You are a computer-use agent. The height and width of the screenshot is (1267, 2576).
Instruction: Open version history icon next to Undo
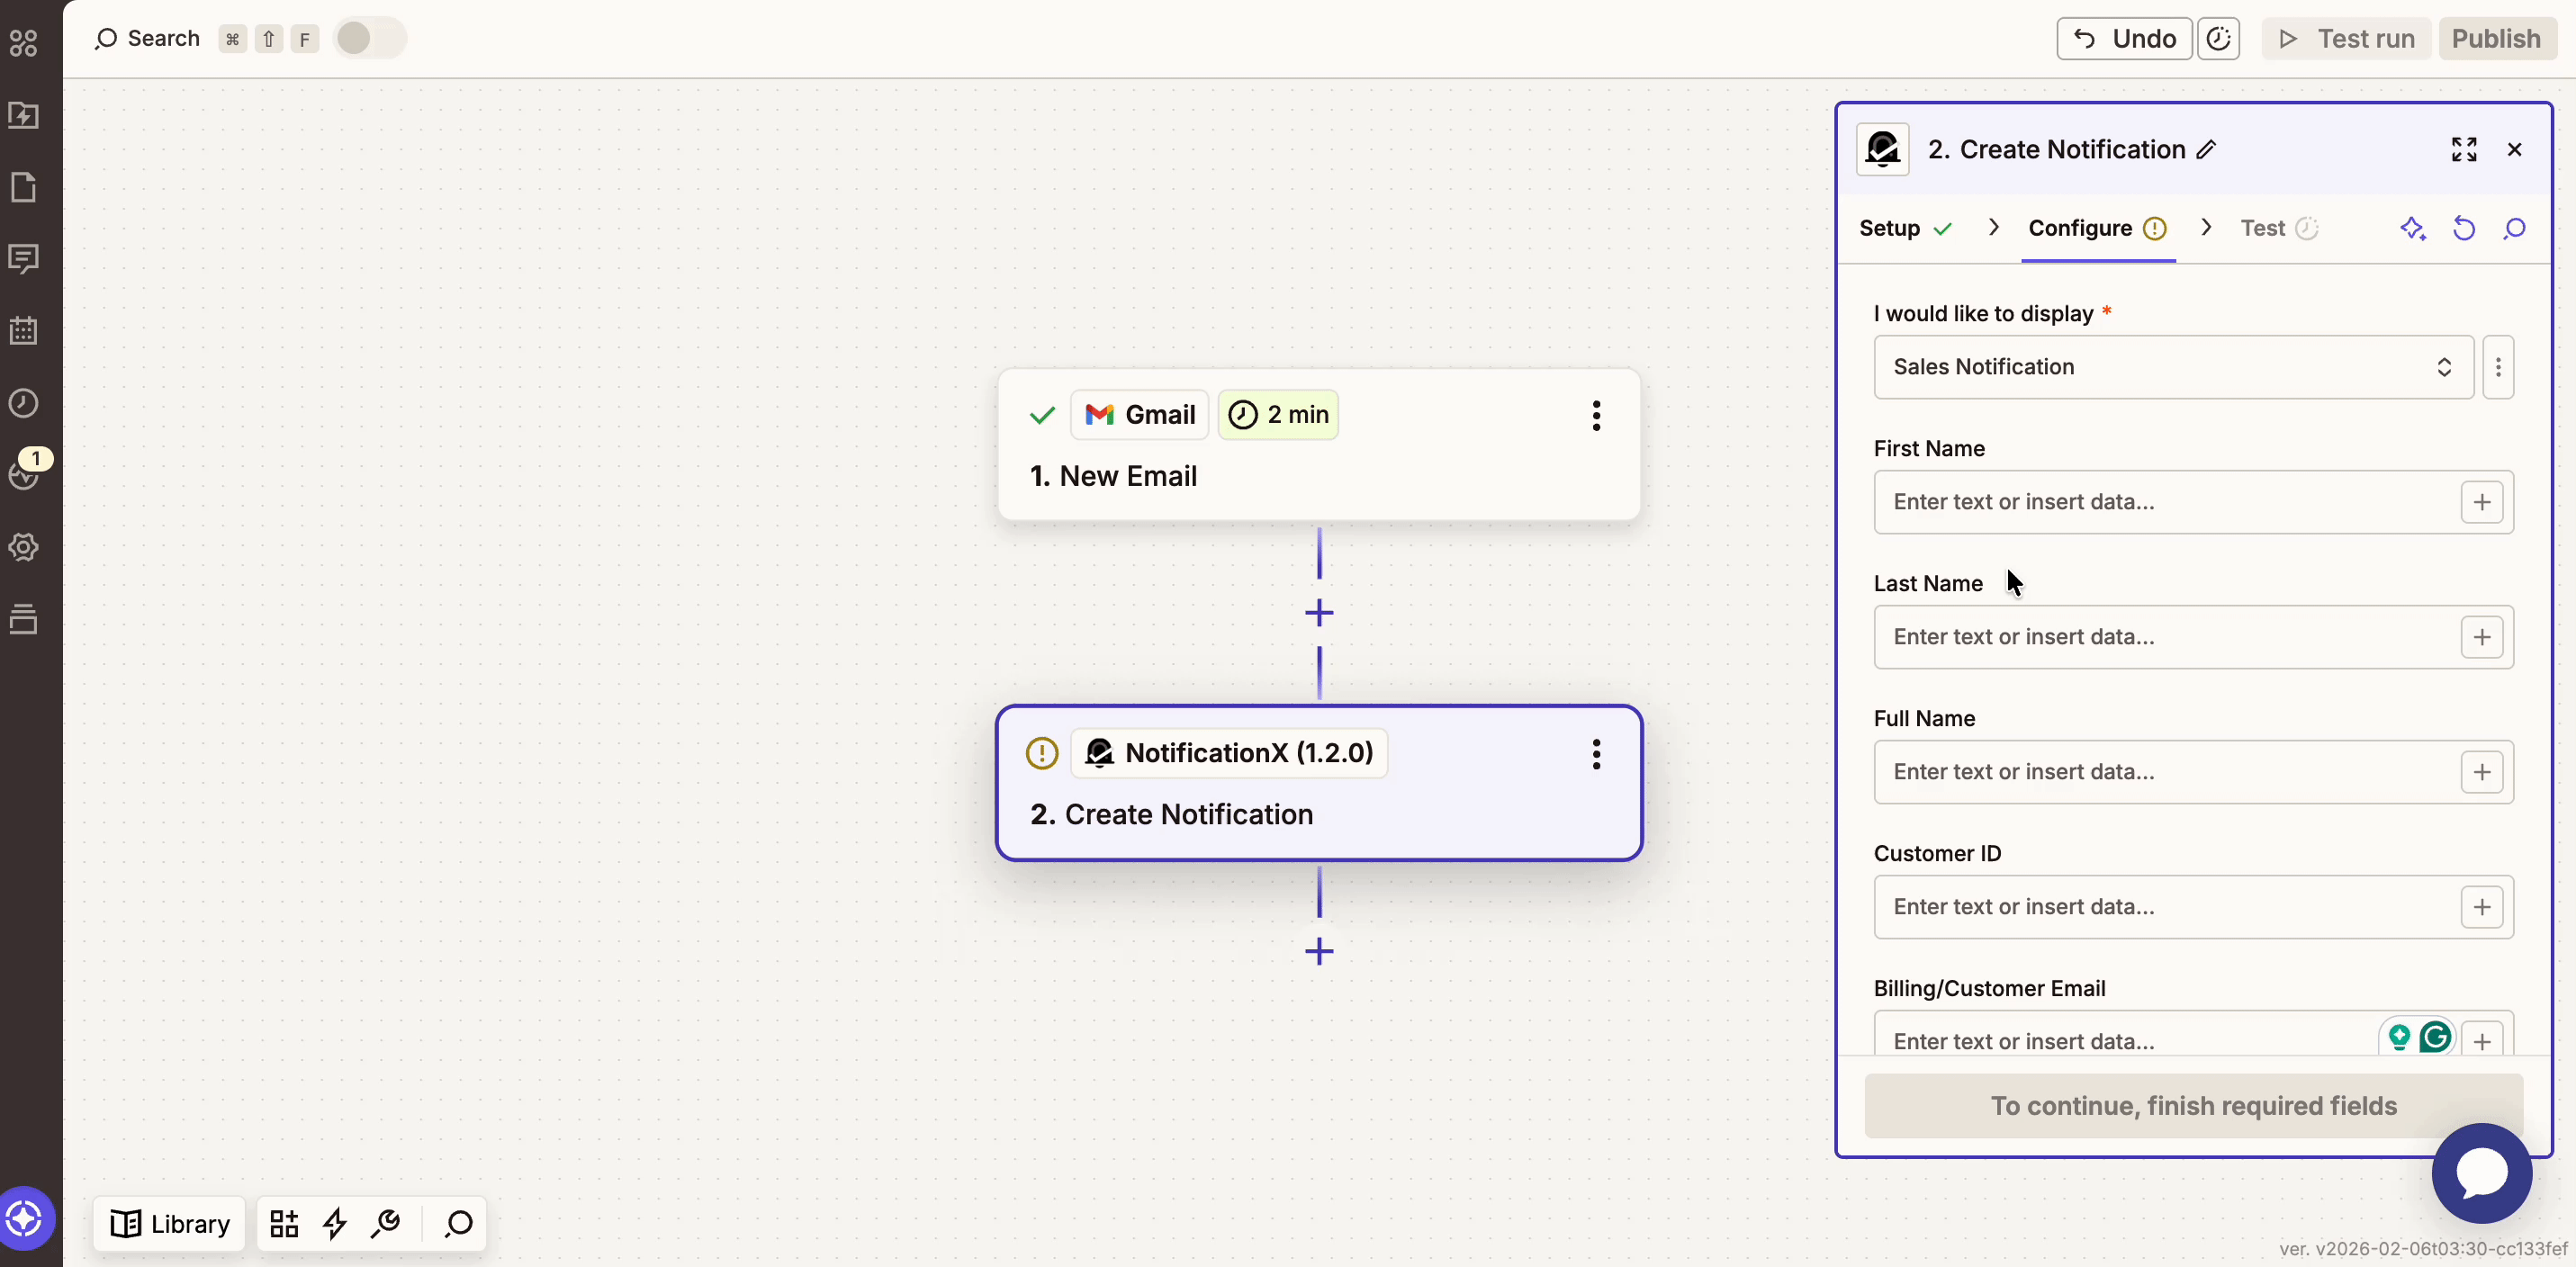click(2218, 39)
